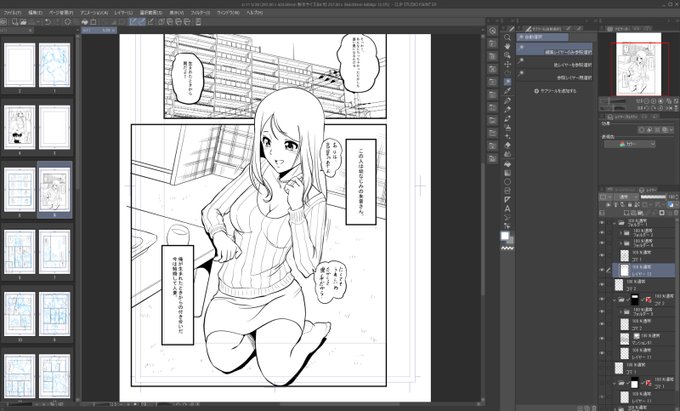Toggle visibility of コマ 3 frame folder
The width and height of the screenshot is (680, 411).
click(602, 299)
